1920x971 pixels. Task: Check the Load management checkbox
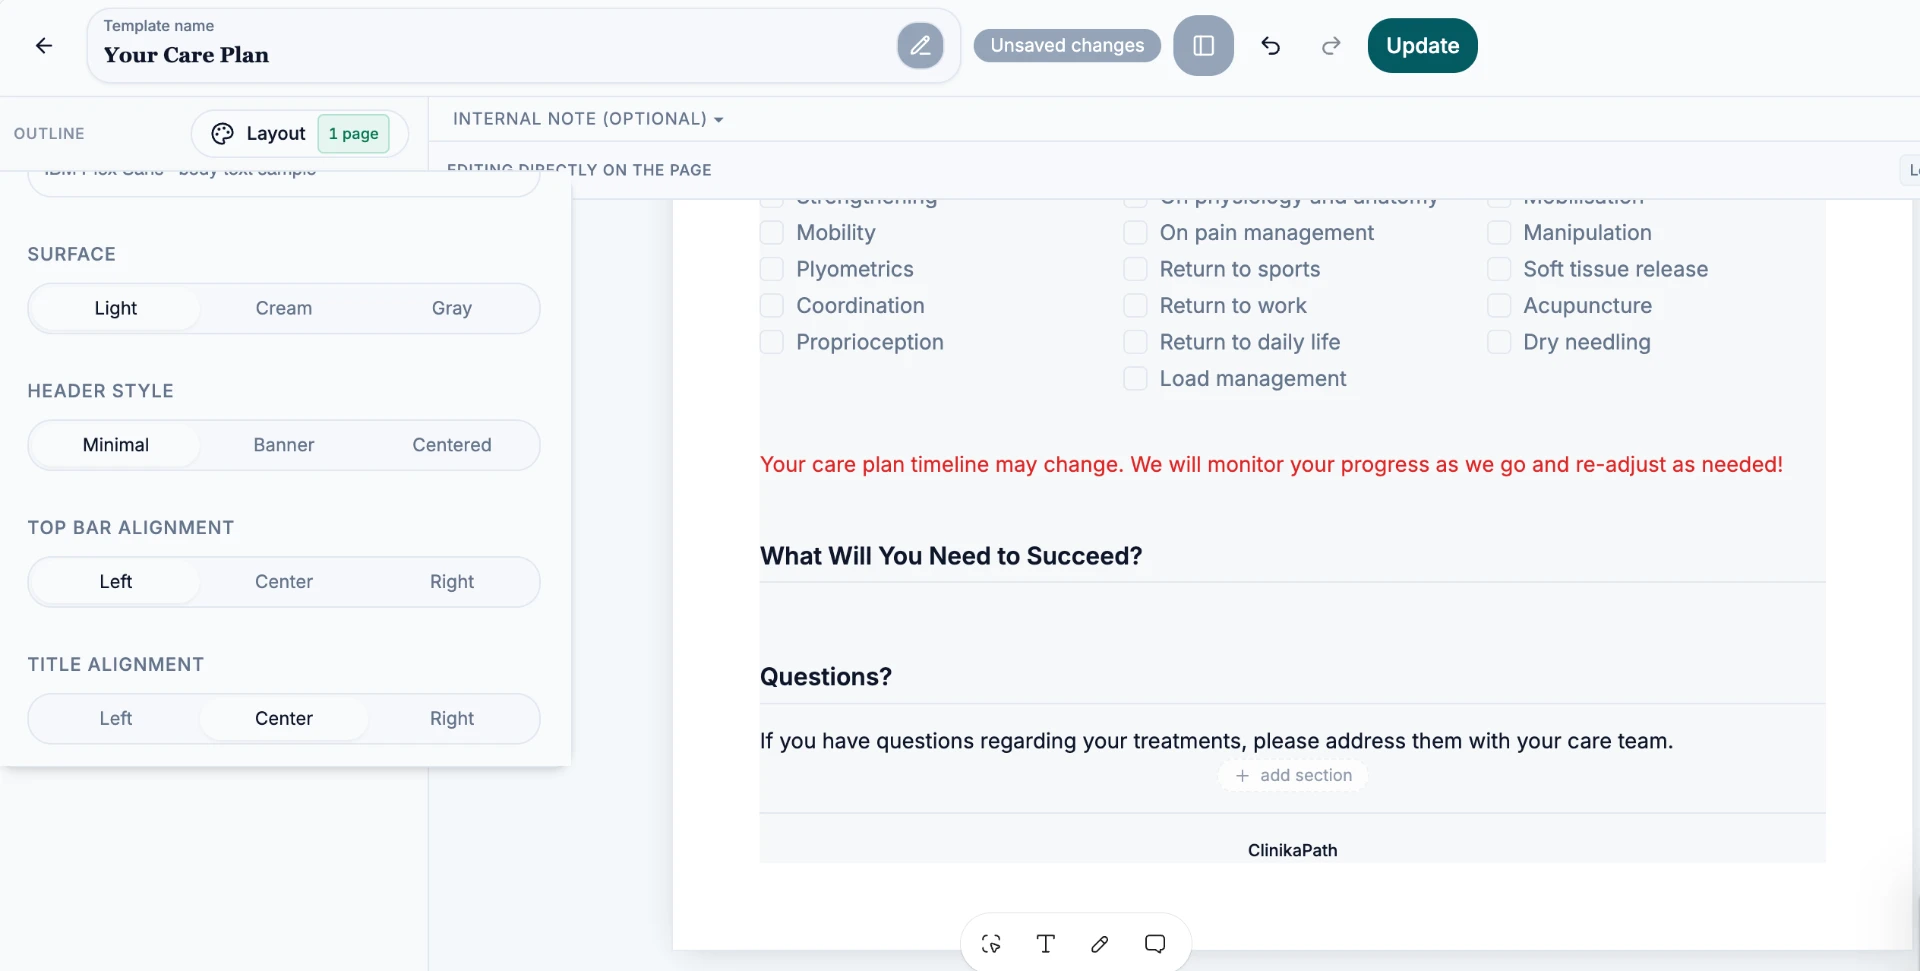tap(1135, 379)
